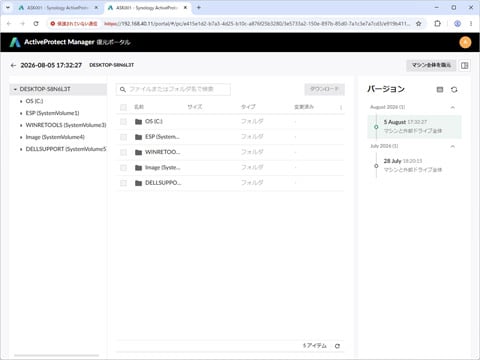Open the orange user account avatar

465,42
